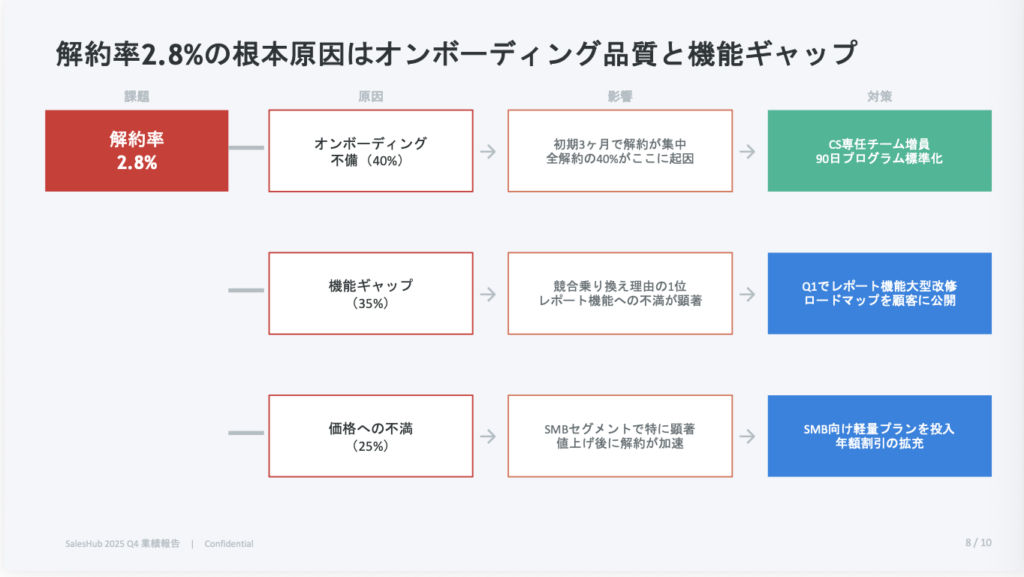Screen dimensions: 1024x577
Task: Select the 機能ギャップ (35%) cause box
Action: click(x=370, y=293)
